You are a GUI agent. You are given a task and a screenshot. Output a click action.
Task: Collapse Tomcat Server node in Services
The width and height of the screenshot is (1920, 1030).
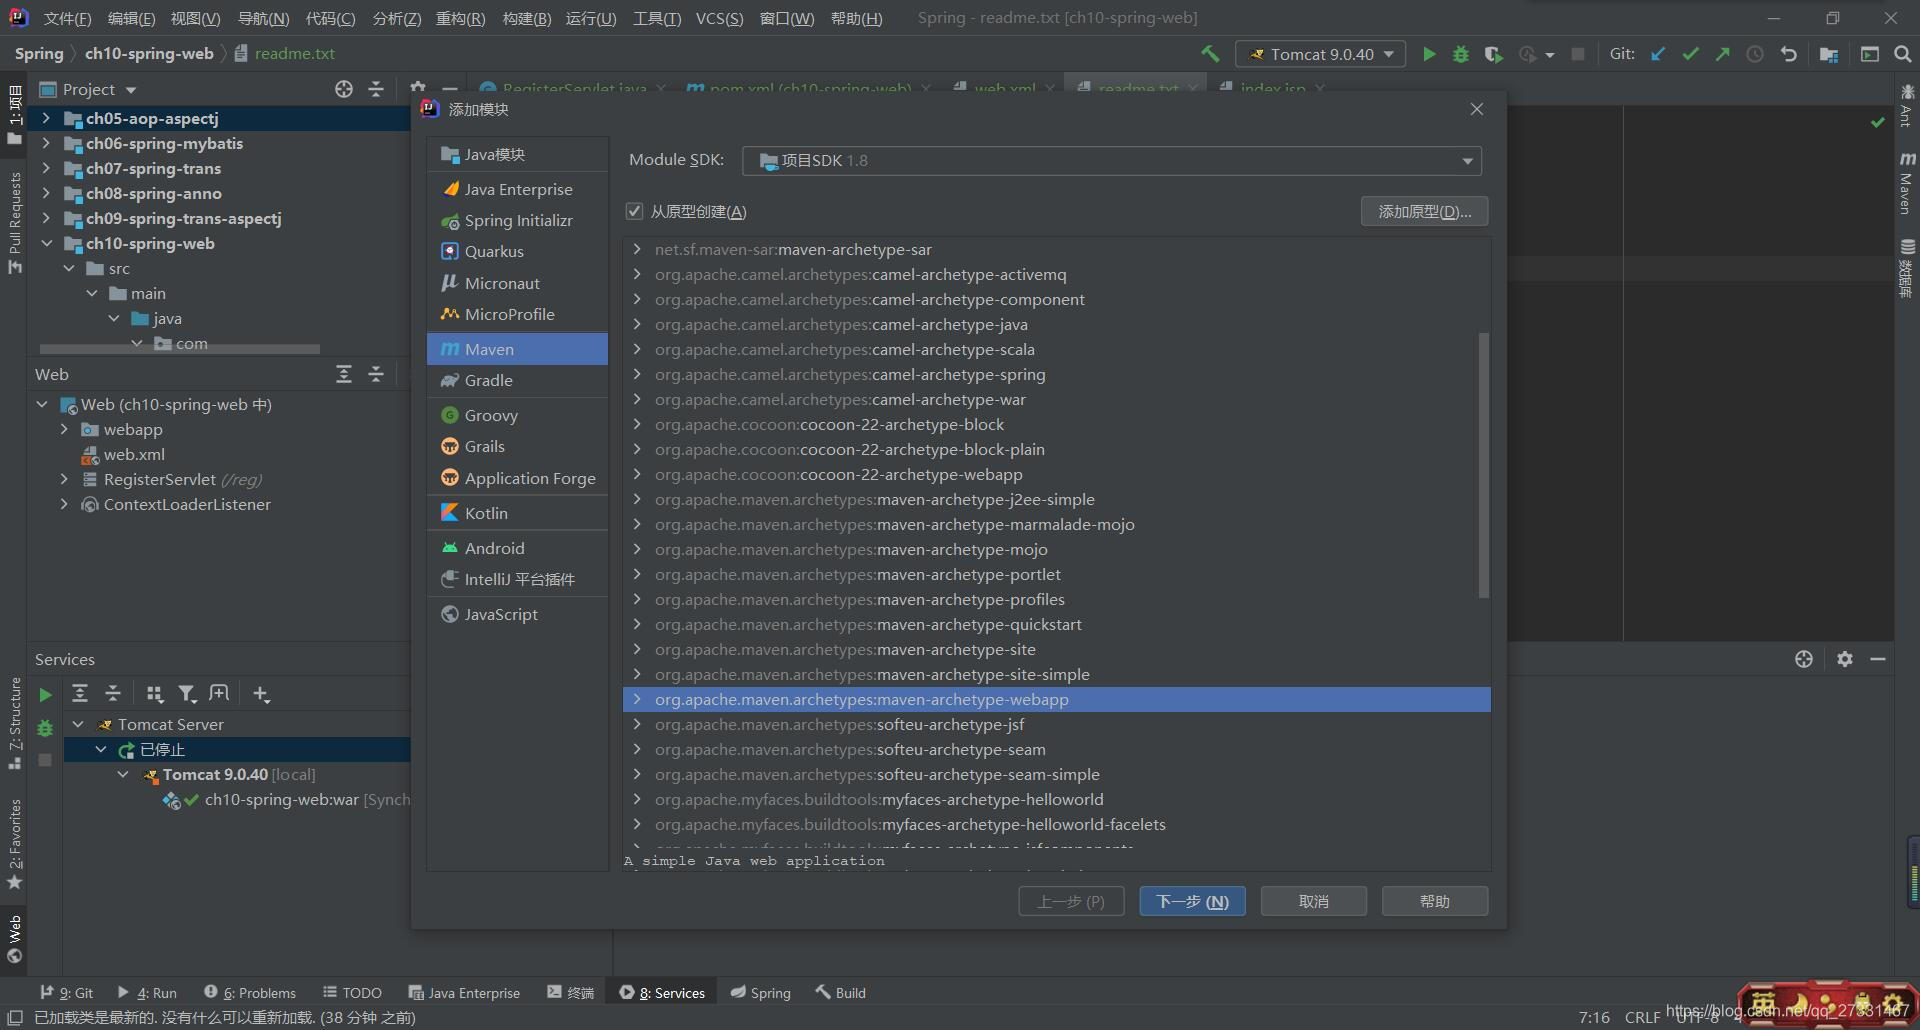pos(78,724)
